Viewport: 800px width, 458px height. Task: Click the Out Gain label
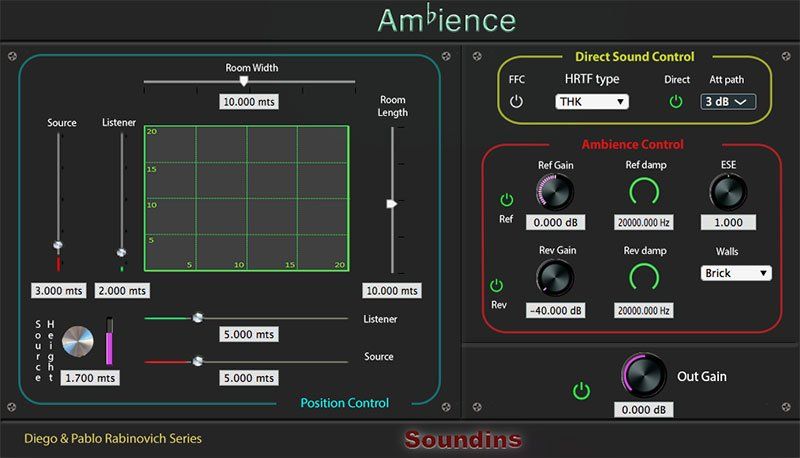[702, 376]
